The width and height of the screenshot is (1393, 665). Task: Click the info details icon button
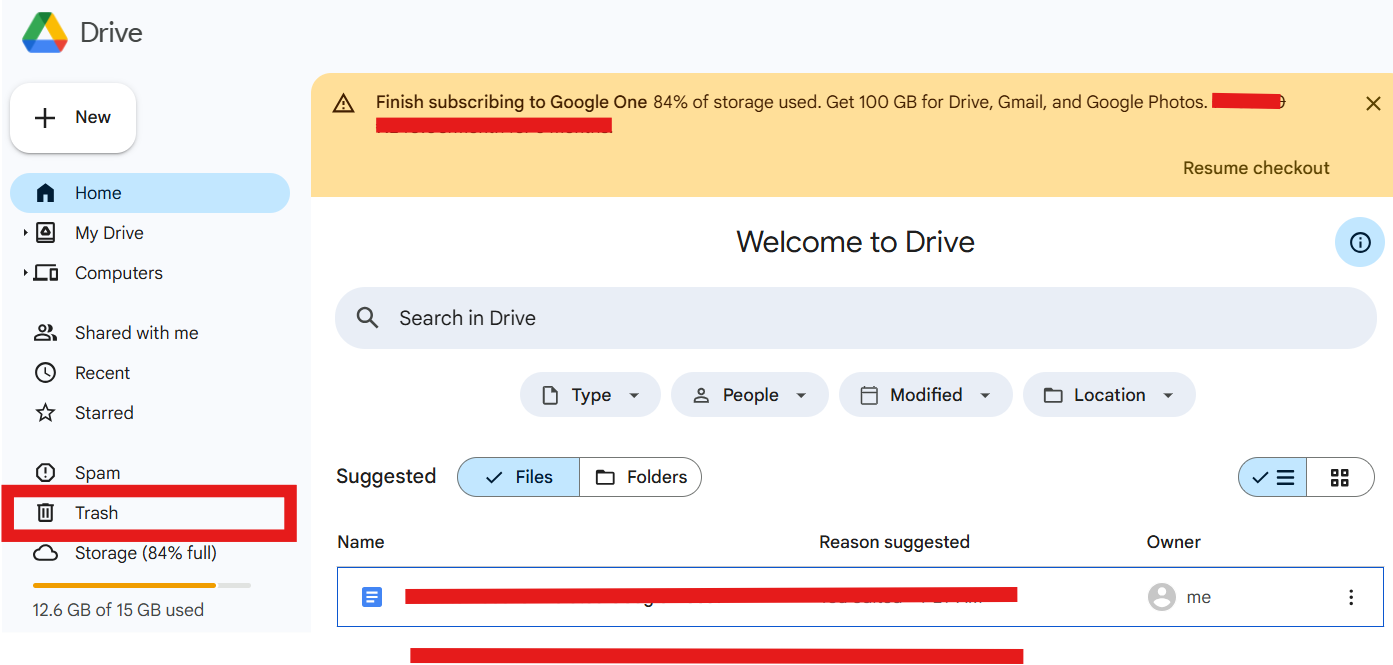pos(1360,242)
